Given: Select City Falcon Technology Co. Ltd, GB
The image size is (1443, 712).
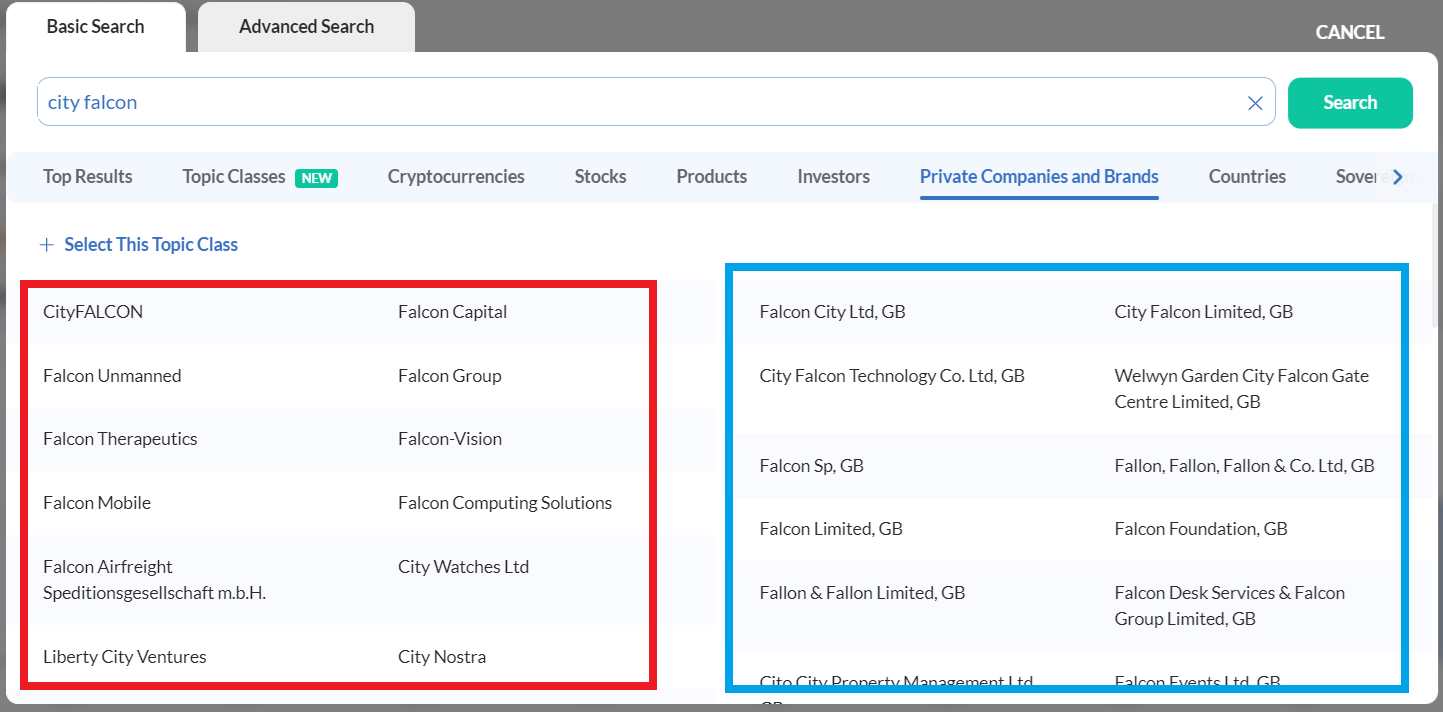Looking at the screenshot, I should [892, 376].
